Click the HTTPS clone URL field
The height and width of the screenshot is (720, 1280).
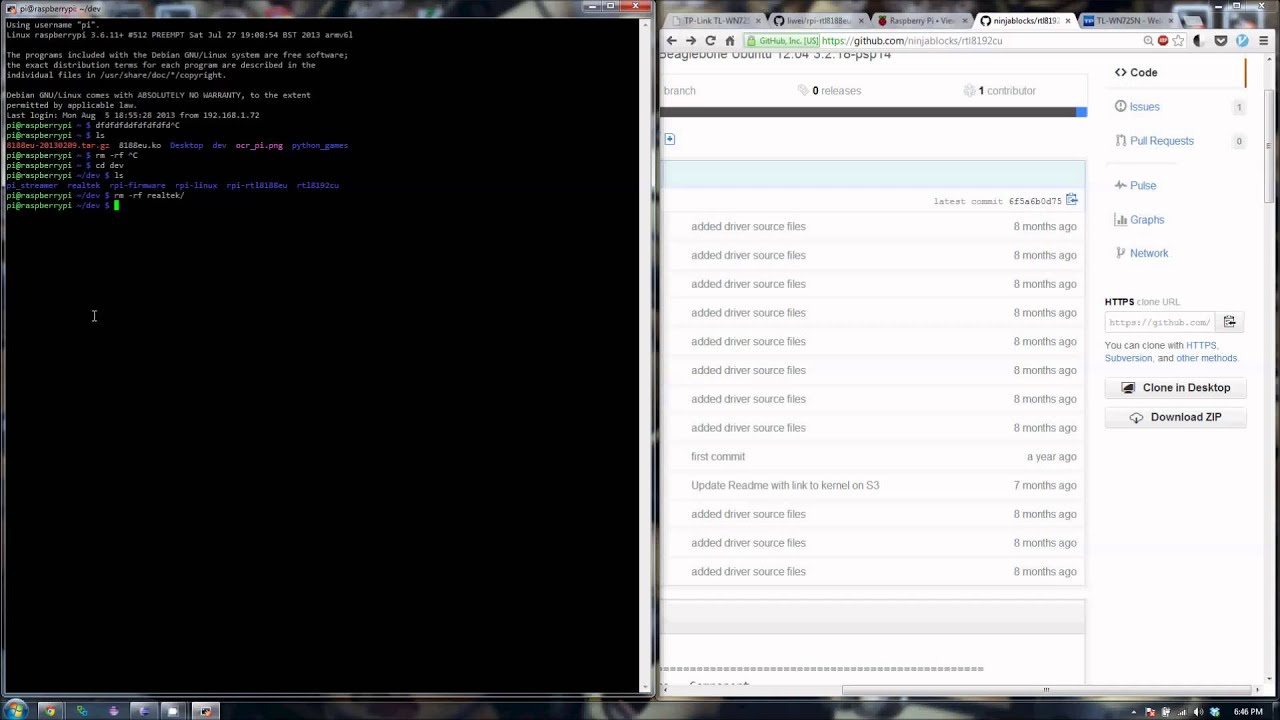1160,322
